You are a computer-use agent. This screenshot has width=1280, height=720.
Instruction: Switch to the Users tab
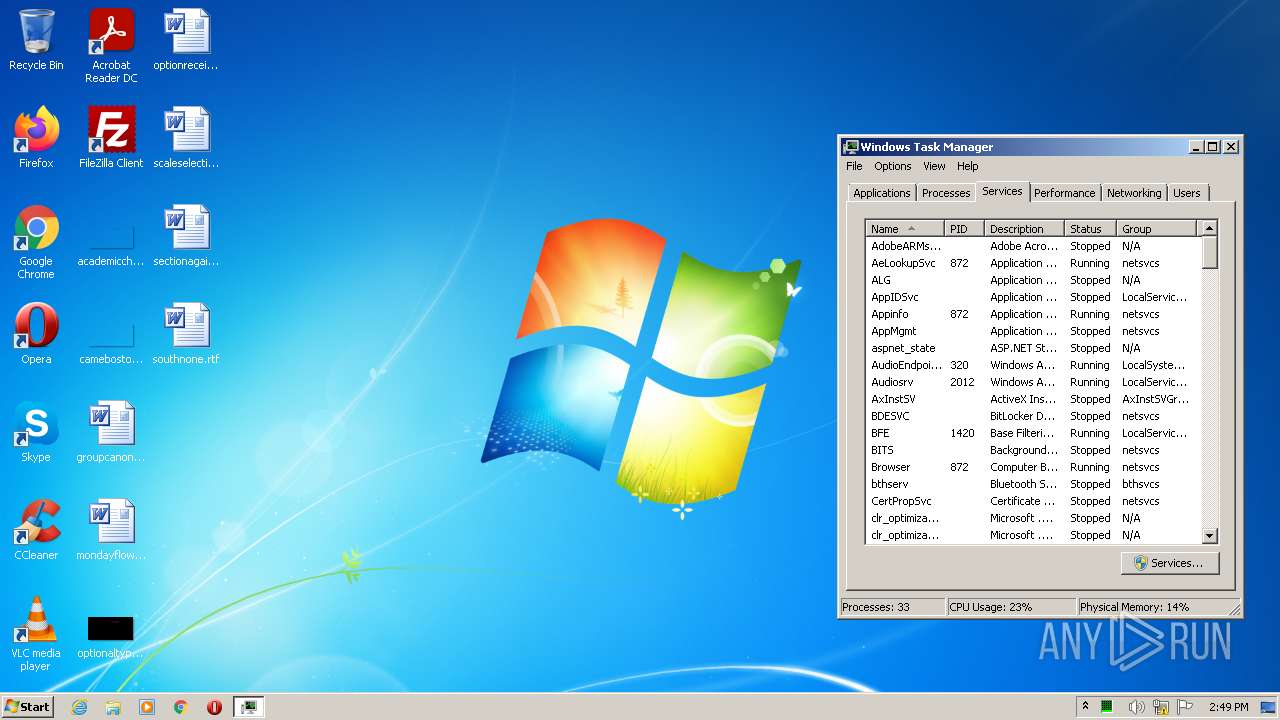(x=1187, y=193)
